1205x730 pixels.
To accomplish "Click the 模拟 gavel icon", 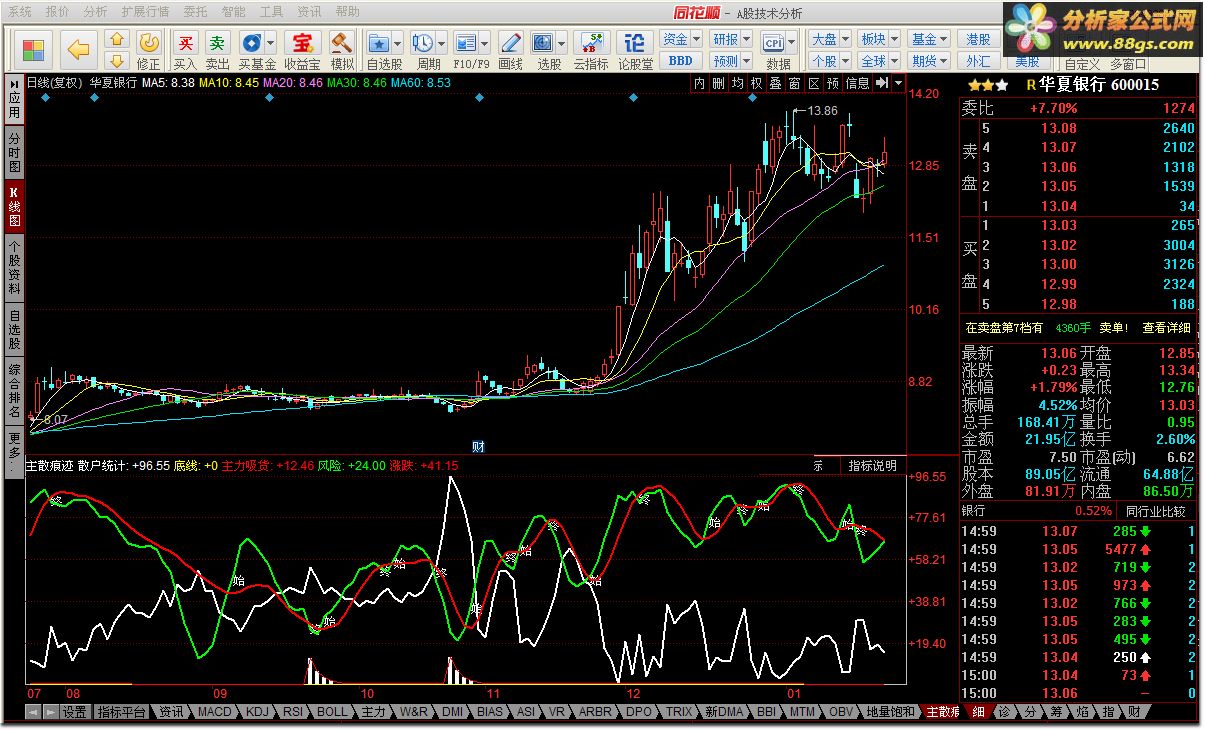I will tap(342, 42).
